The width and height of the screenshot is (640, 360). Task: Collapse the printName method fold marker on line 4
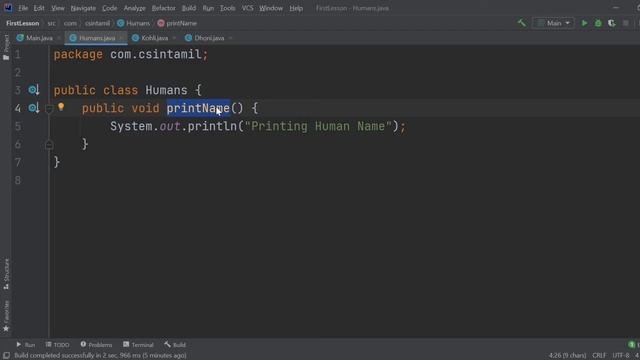pos(49,109)
